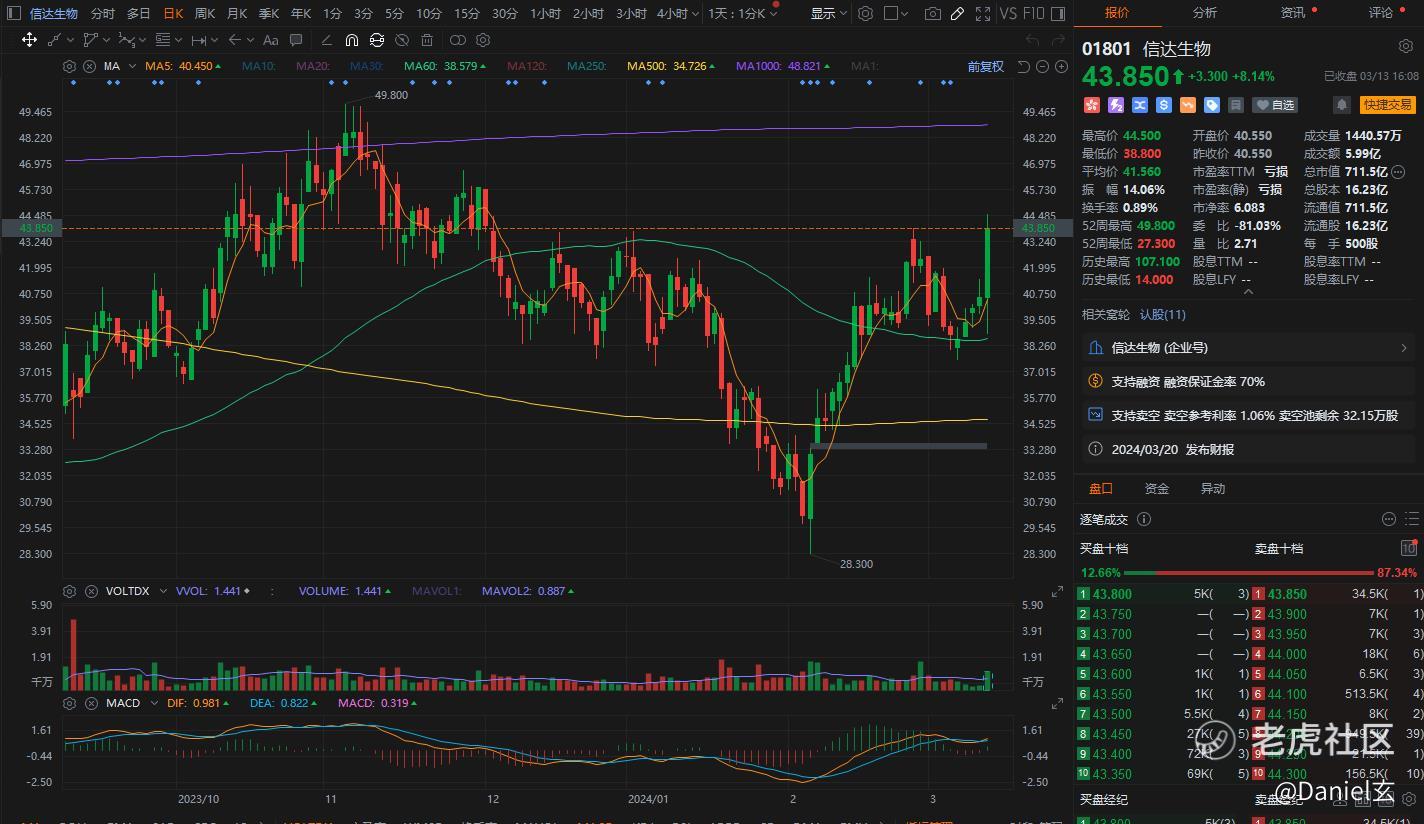Switch to 周K weekly chart
This screenshot has height=824, width=1424.
coord(205,14)
